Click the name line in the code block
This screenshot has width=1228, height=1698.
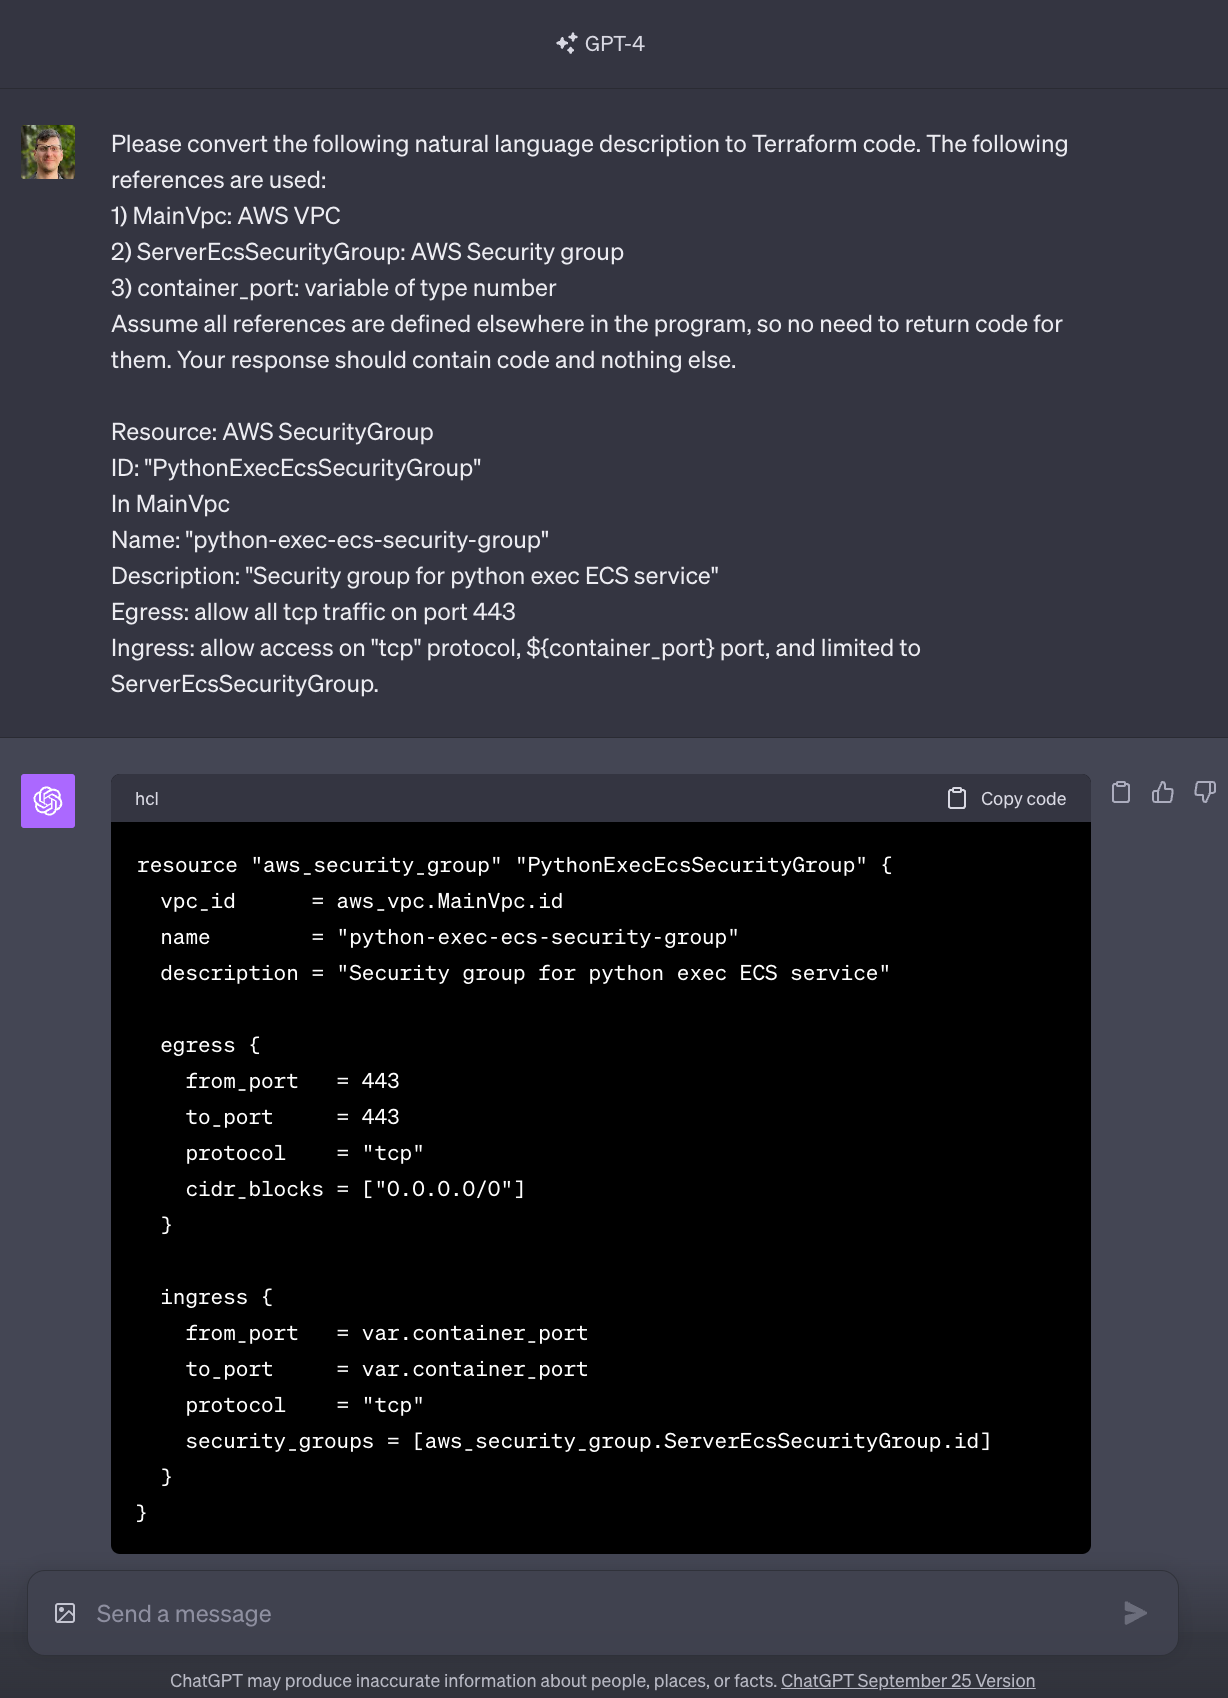pyautogui.click(x=450, y=937)
